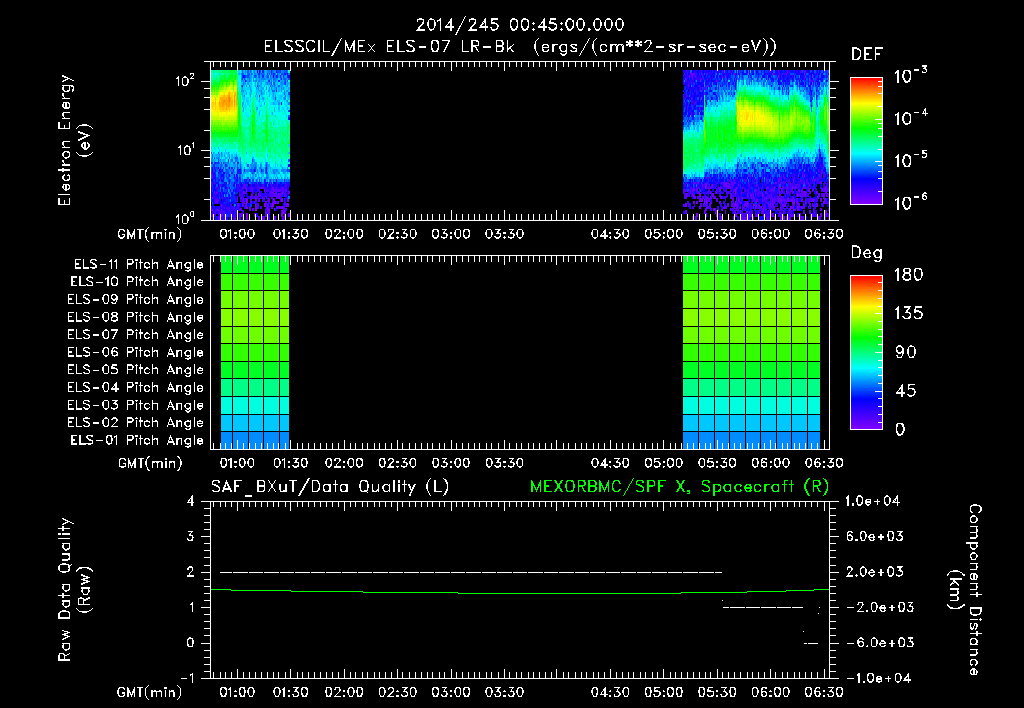Viewport: 1024px width, 708px height.
Task: Select the data quality axis tick value 3
Action: point(190,537)
